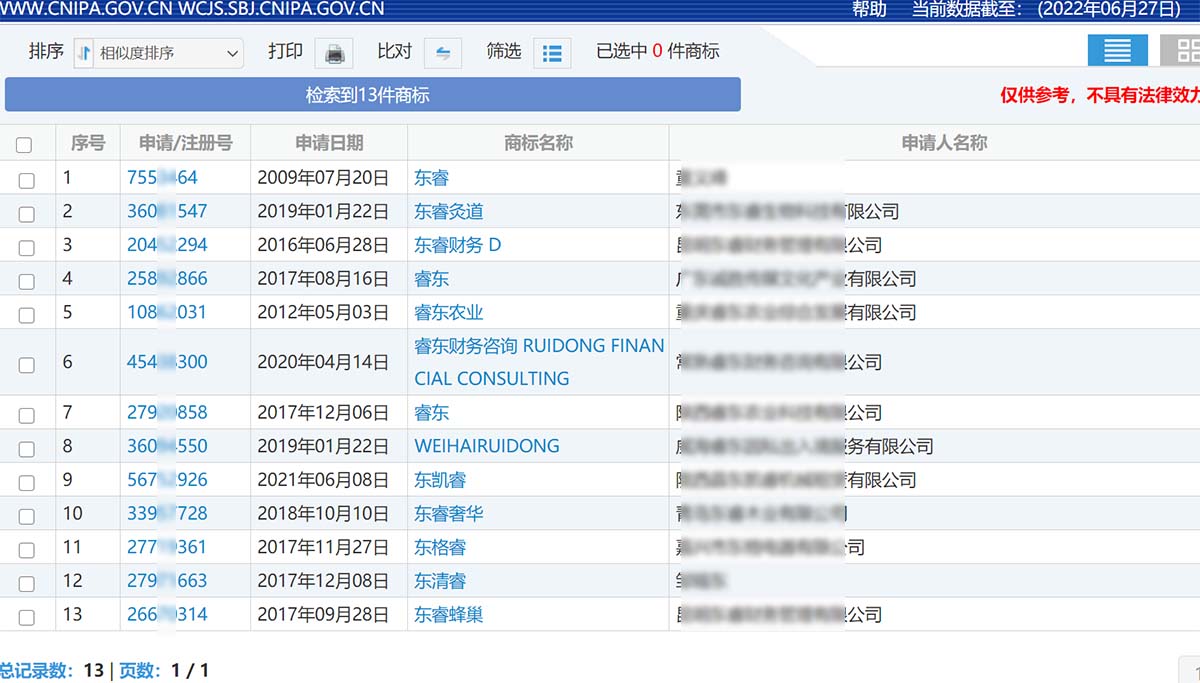Check the box for row 1 东睿
The image size is (1200, 683).
(27, 180)
